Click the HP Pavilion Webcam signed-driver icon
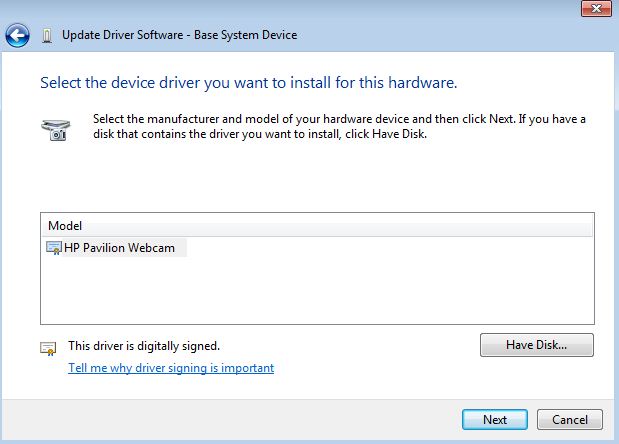The image size is (619, 444). coord(54,247)
